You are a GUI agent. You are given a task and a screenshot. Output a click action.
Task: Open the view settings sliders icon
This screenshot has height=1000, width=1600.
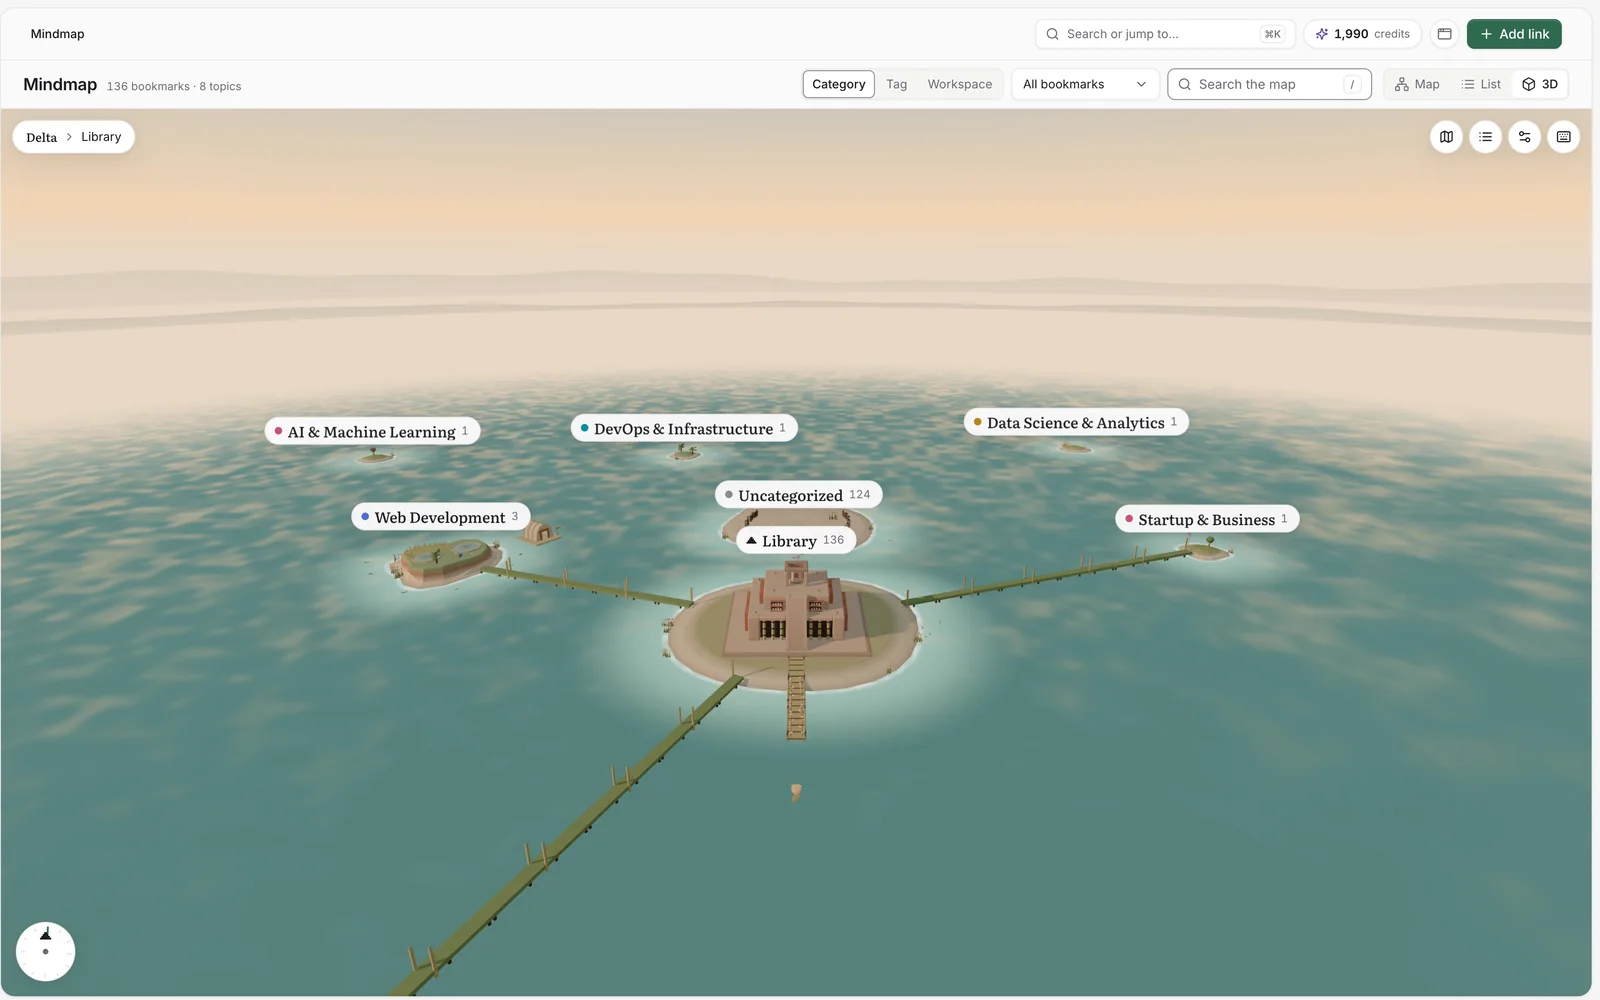(1524, 137)
